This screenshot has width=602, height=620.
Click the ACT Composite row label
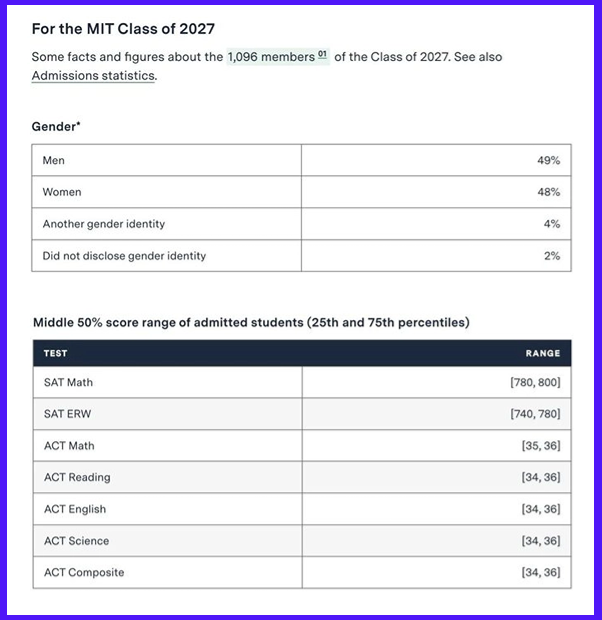pos(84,573)
